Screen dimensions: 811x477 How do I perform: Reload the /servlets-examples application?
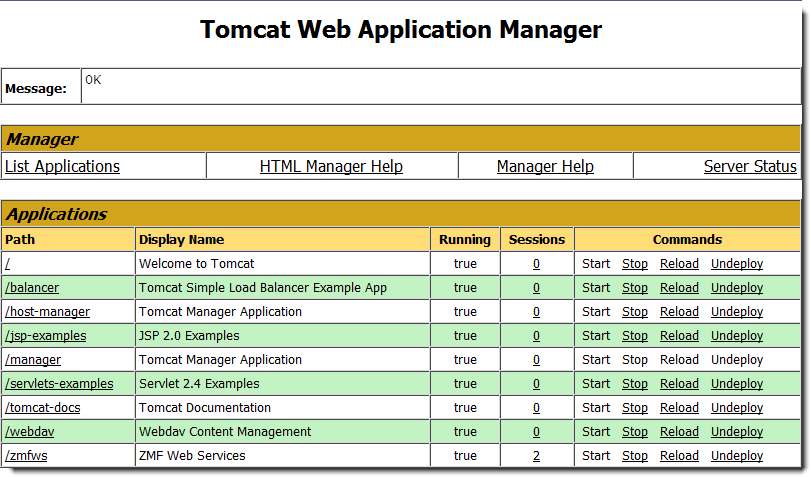coord(679,384)
